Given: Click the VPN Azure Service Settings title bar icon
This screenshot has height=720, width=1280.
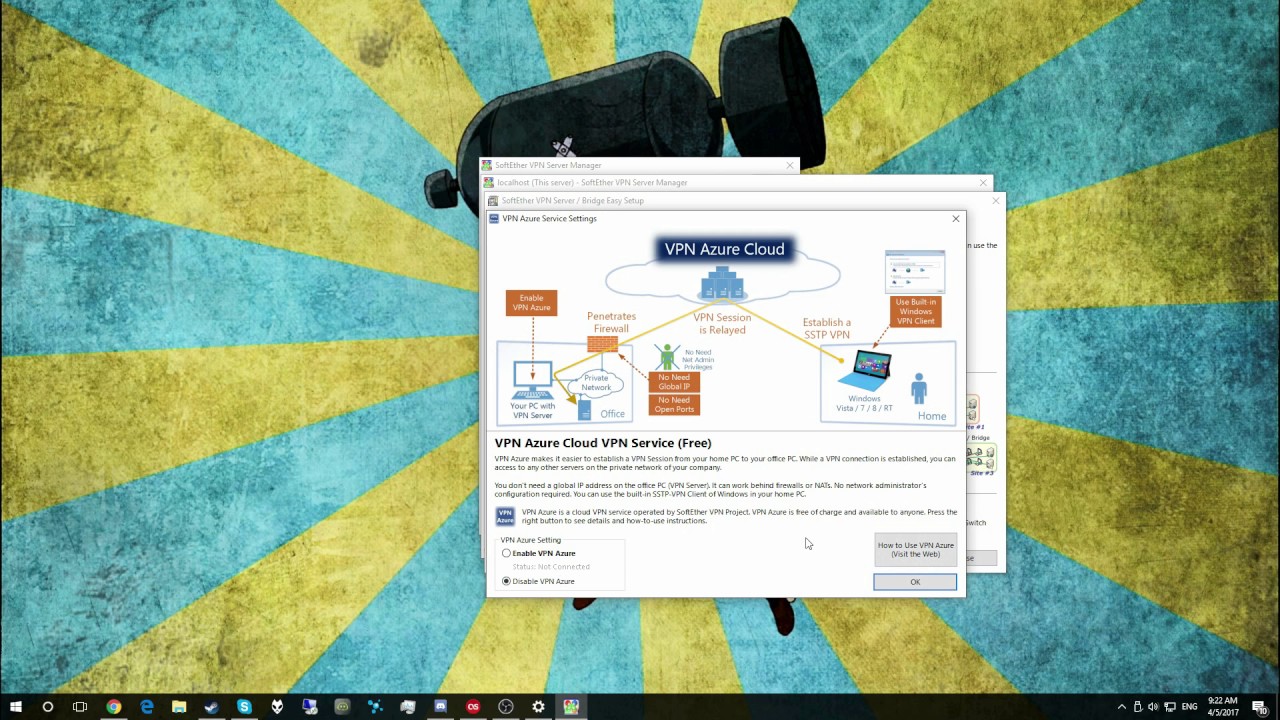Looking at the screenshot, I should [x=494, y=218].
